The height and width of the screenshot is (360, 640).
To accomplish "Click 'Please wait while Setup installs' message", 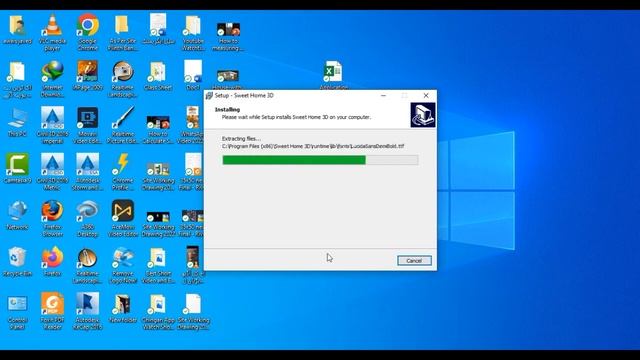I will pos(296,117).
